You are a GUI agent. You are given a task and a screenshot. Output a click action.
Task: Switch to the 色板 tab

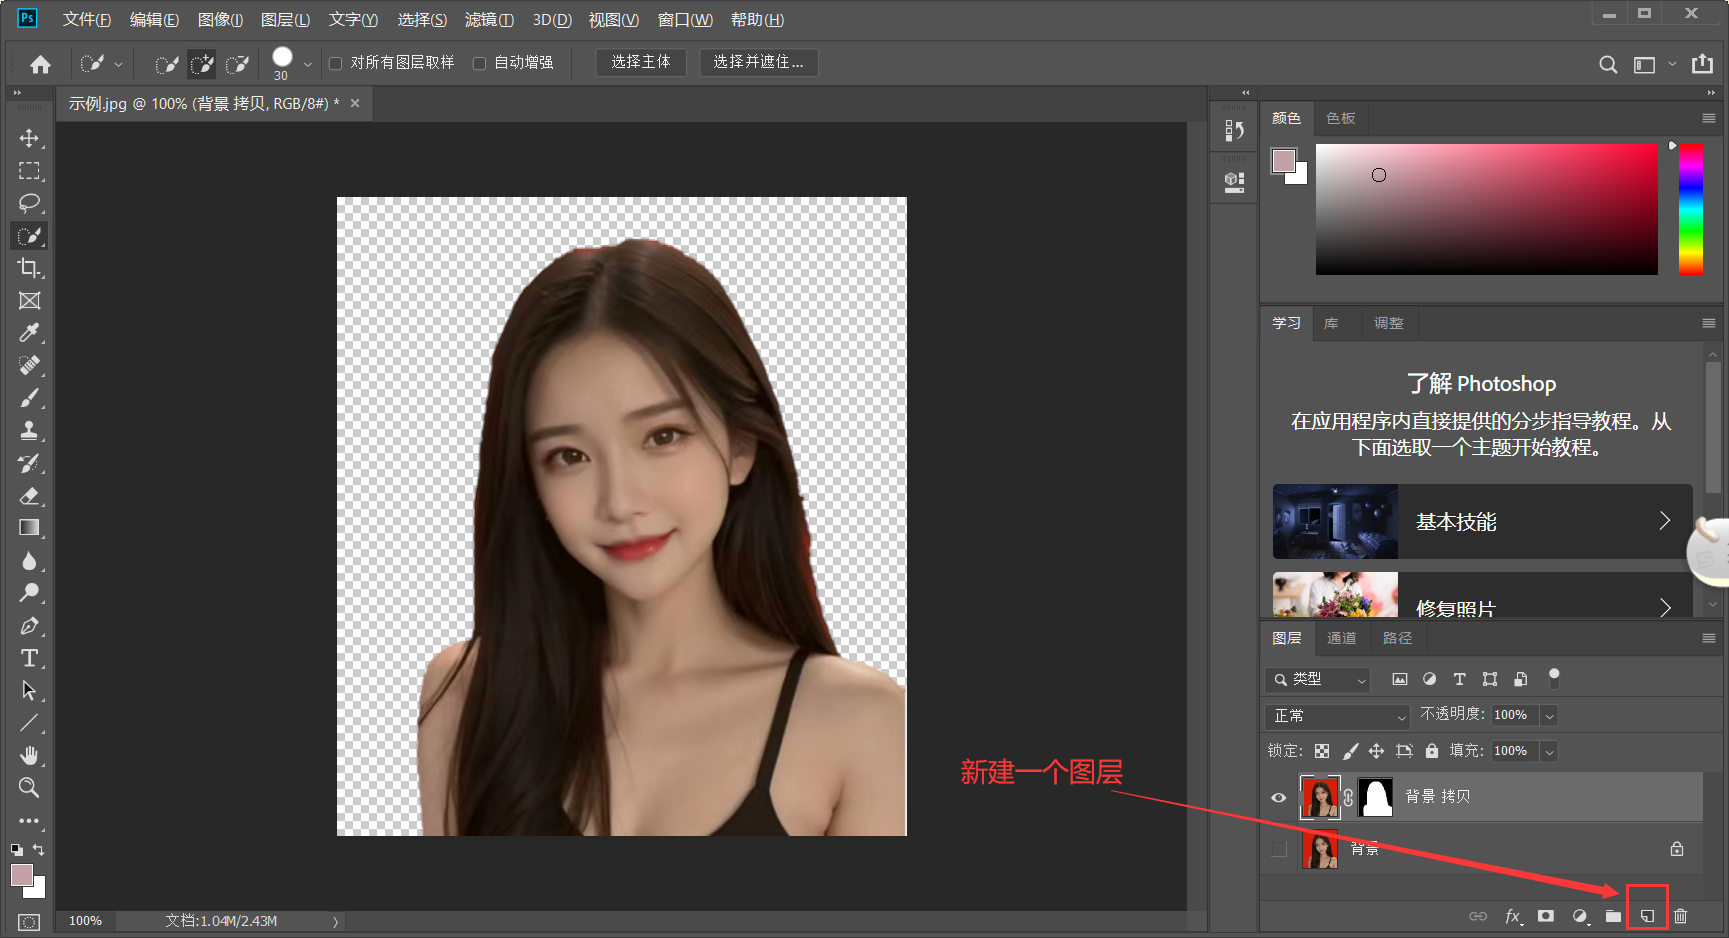1340,118
